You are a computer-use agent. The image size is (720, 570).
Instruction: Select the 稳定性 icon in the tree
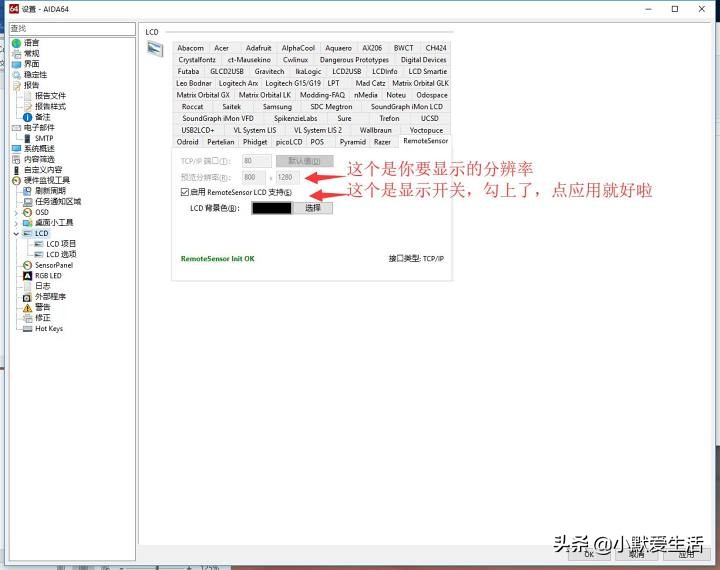tap(17, 75)
